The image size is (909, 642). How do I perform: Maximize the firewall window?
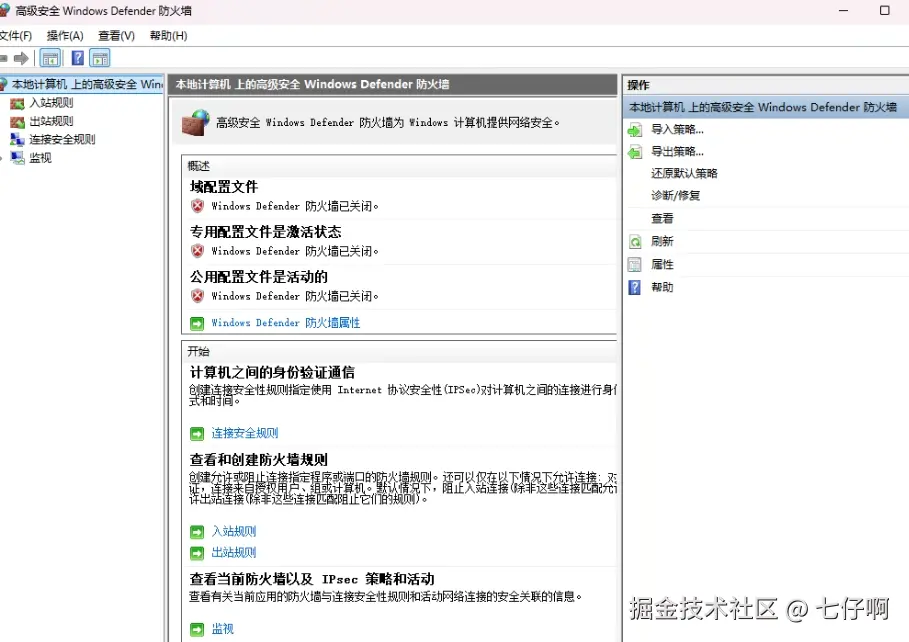[885, 10]
